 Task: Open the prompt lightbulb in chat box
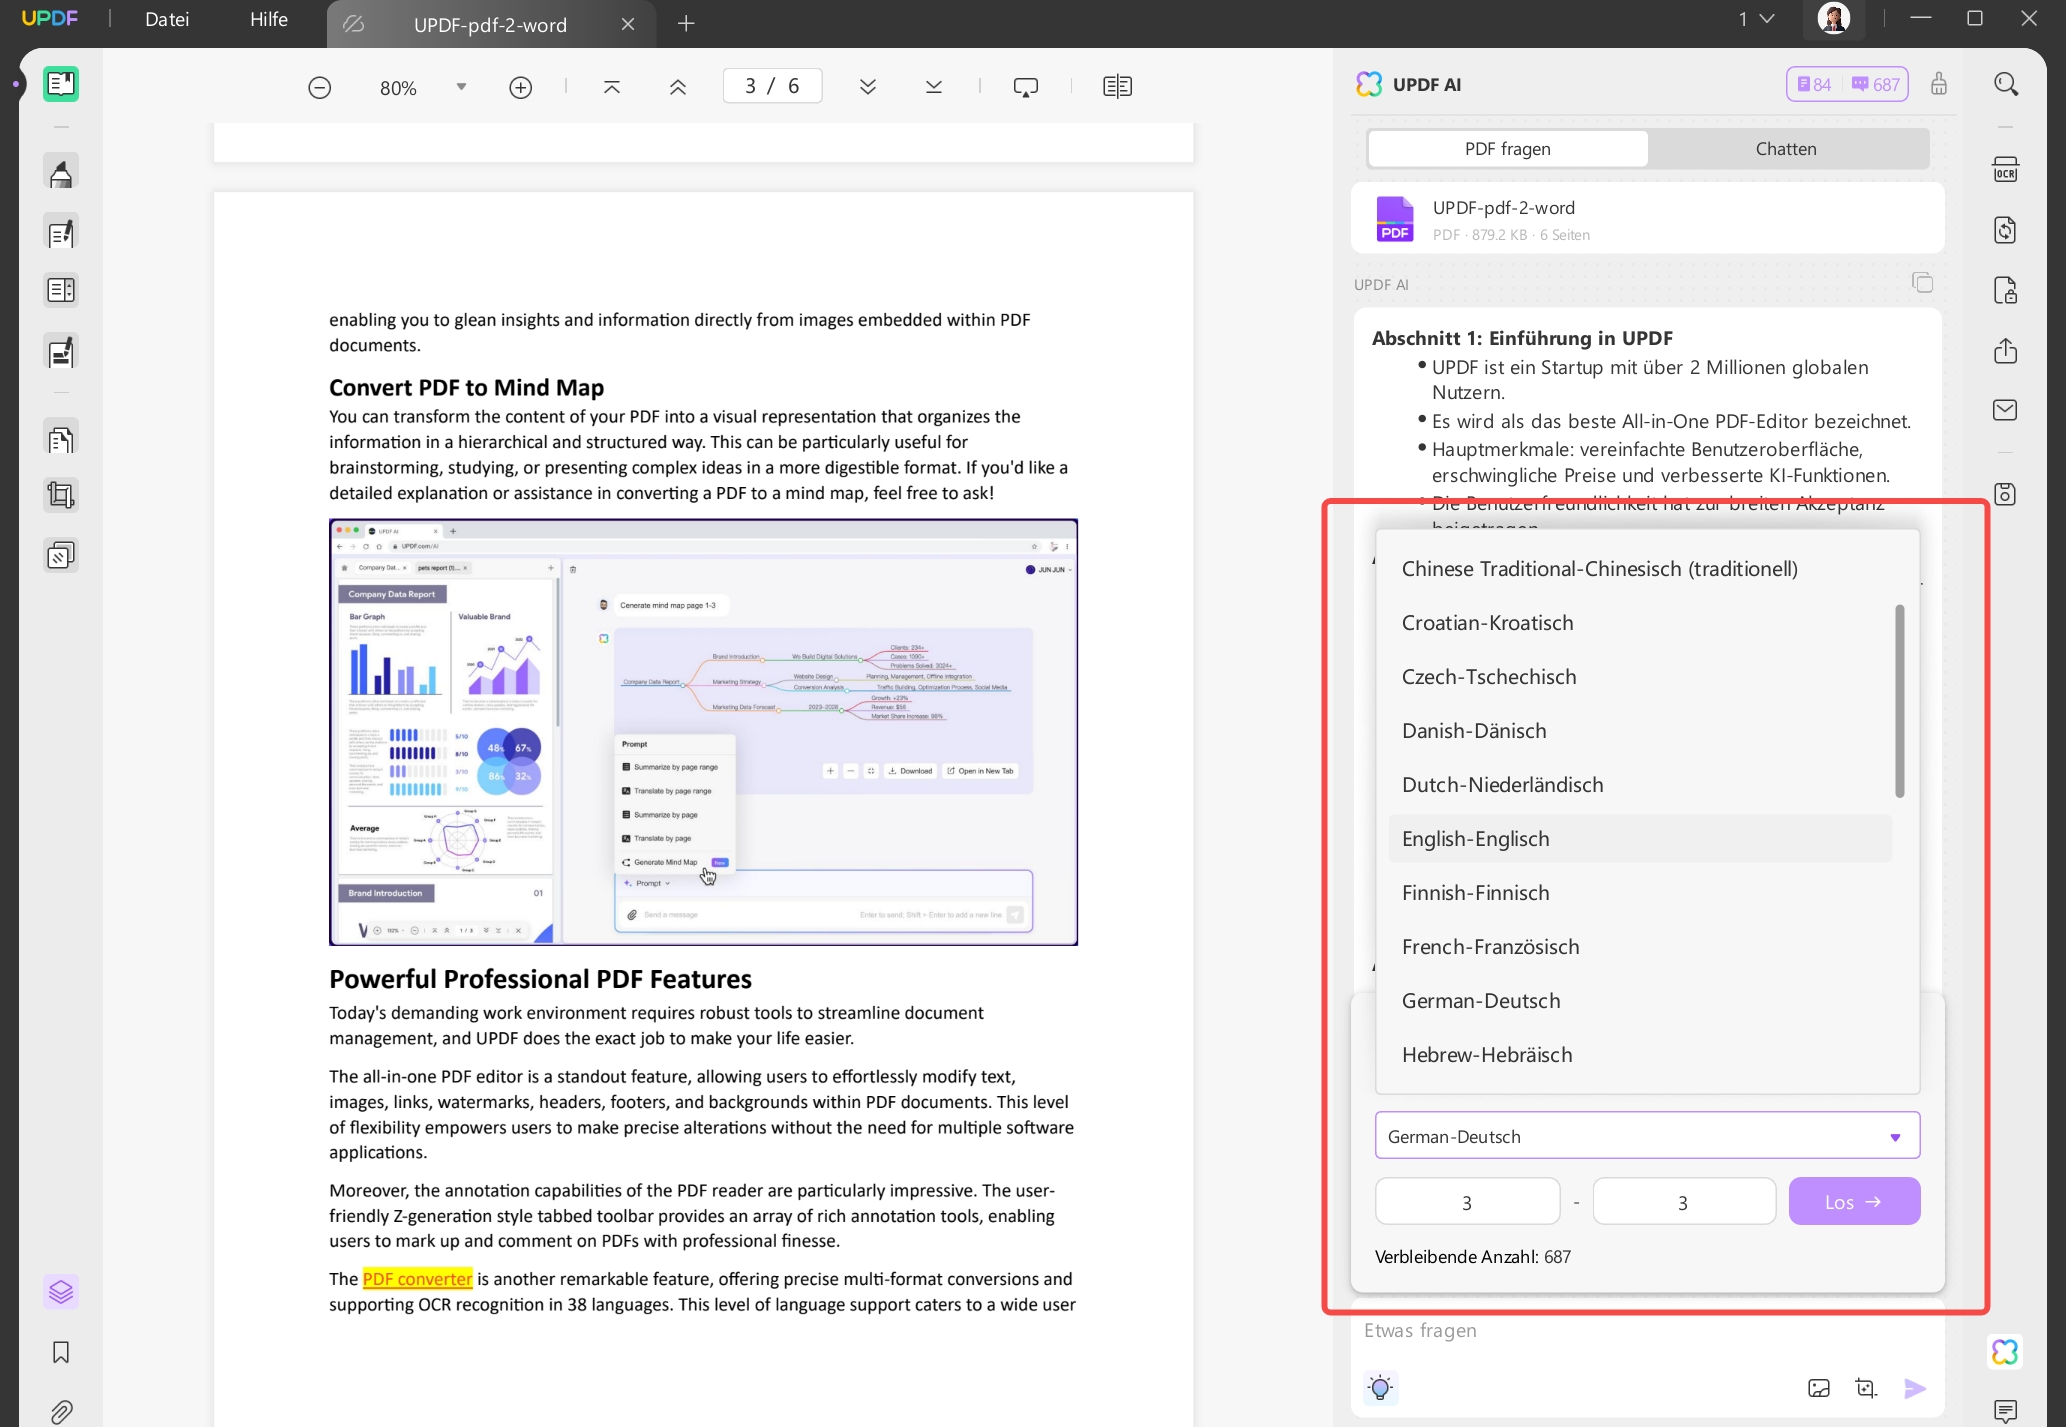click(1381, 1388)
